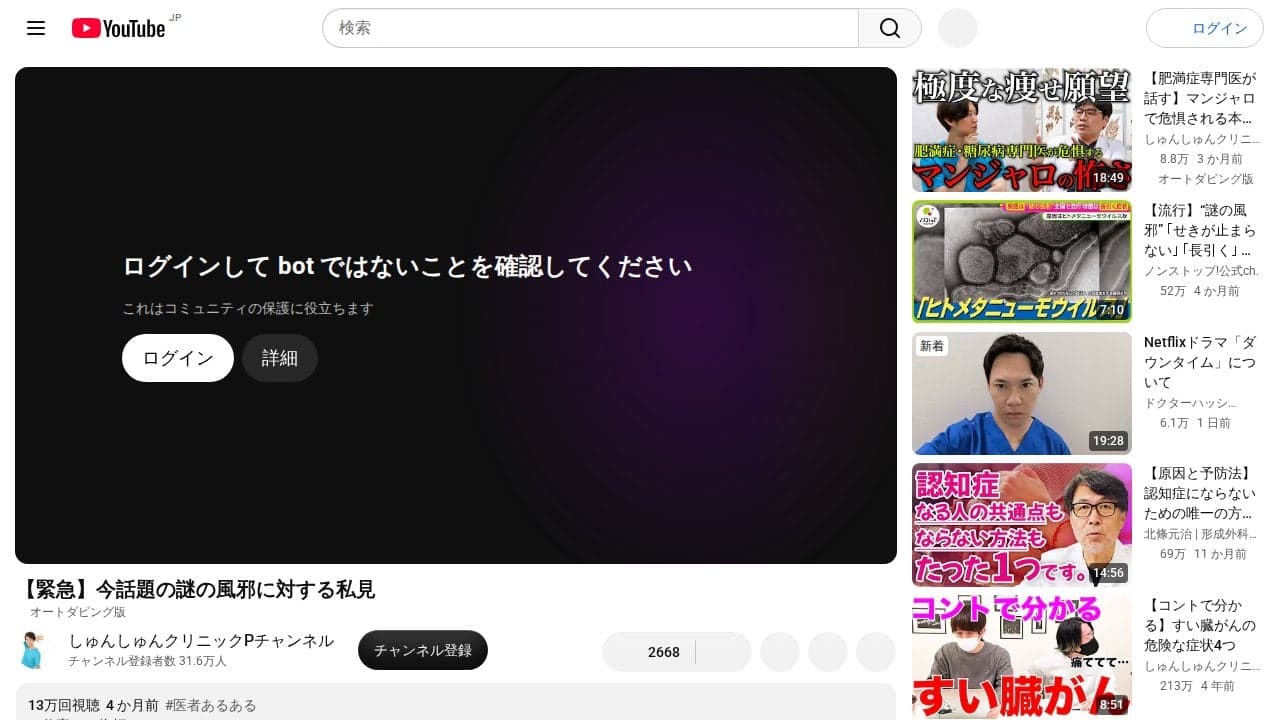Viewport: 1280px width, 720px height.
Task: Click the チャンネル登録者数 31.6万人 text
Action: point(147,661)
